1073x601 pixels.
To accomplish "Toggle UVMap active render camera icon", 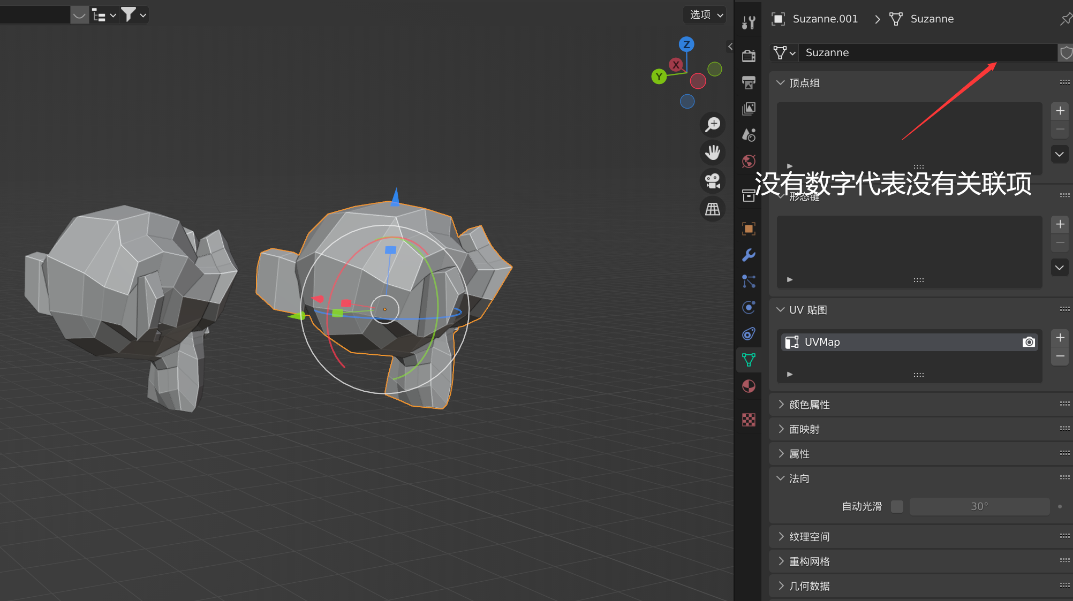I will pos(1029,342).
